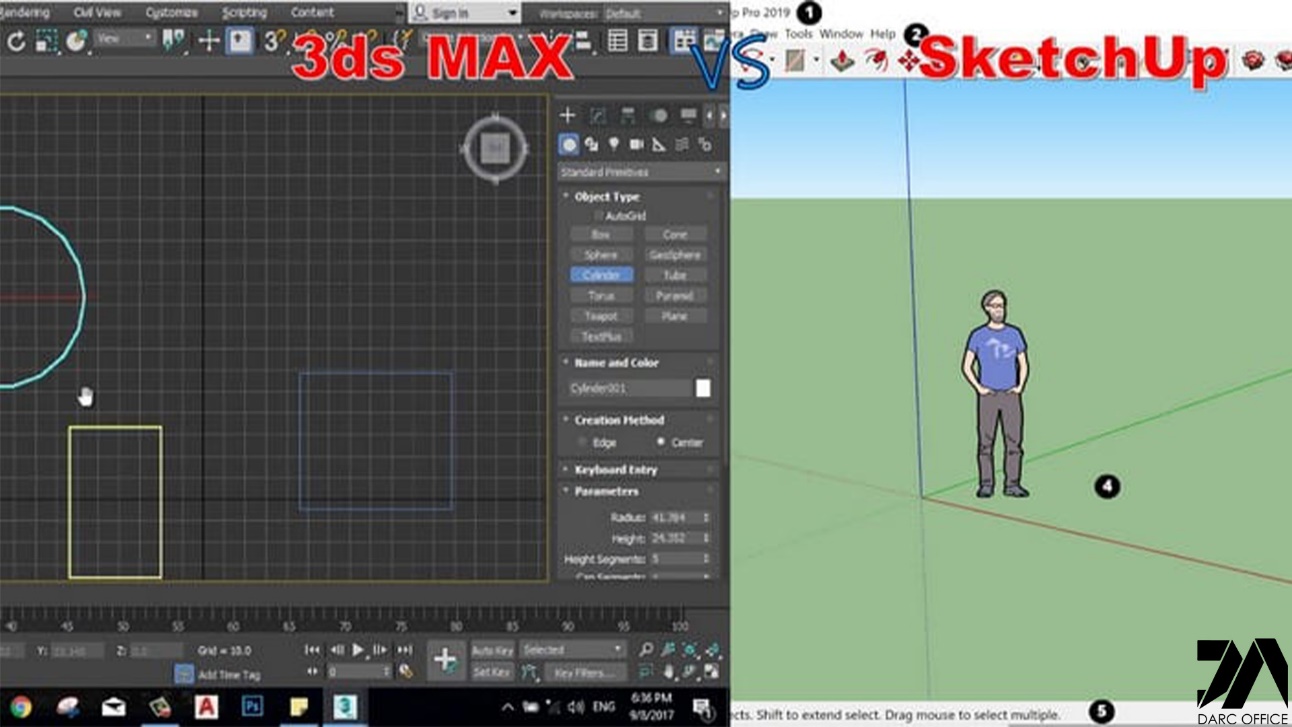
Task: Open the Display panel tab icon
Action: pyautogui.click(x=688, y=116)
